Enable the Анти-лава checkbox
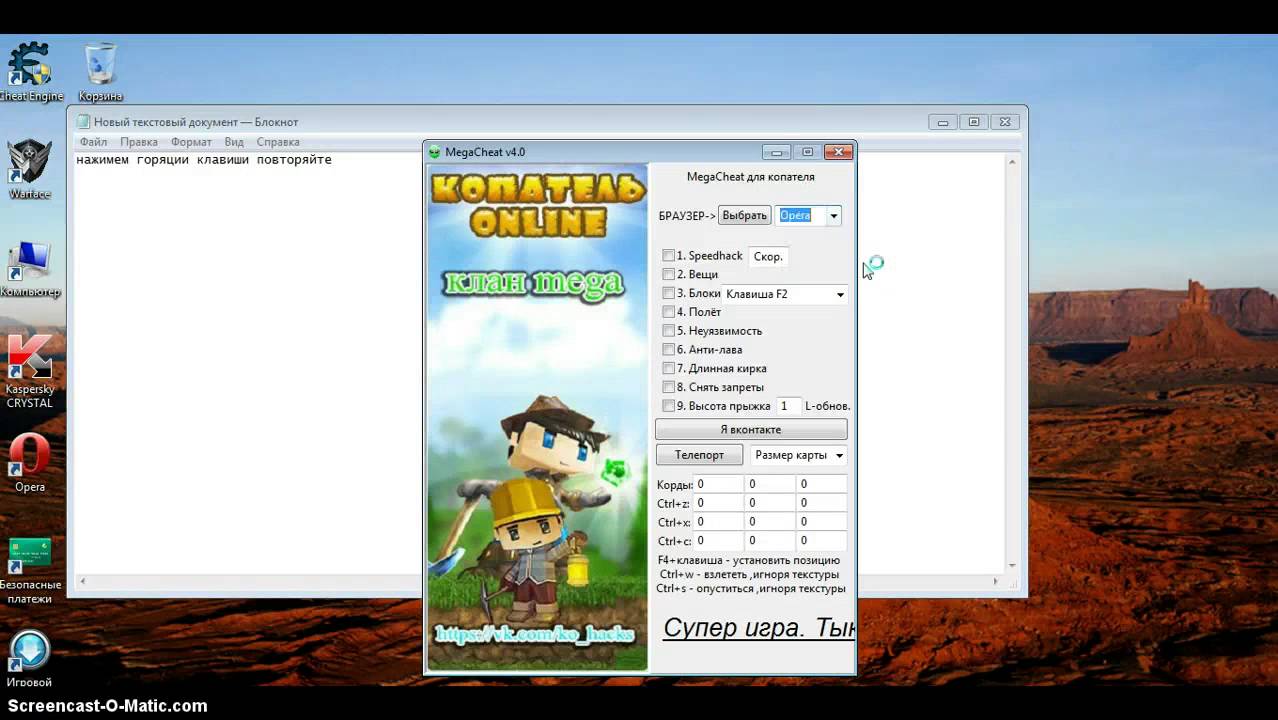This screenshot has height=720, width=1278. 668,350
